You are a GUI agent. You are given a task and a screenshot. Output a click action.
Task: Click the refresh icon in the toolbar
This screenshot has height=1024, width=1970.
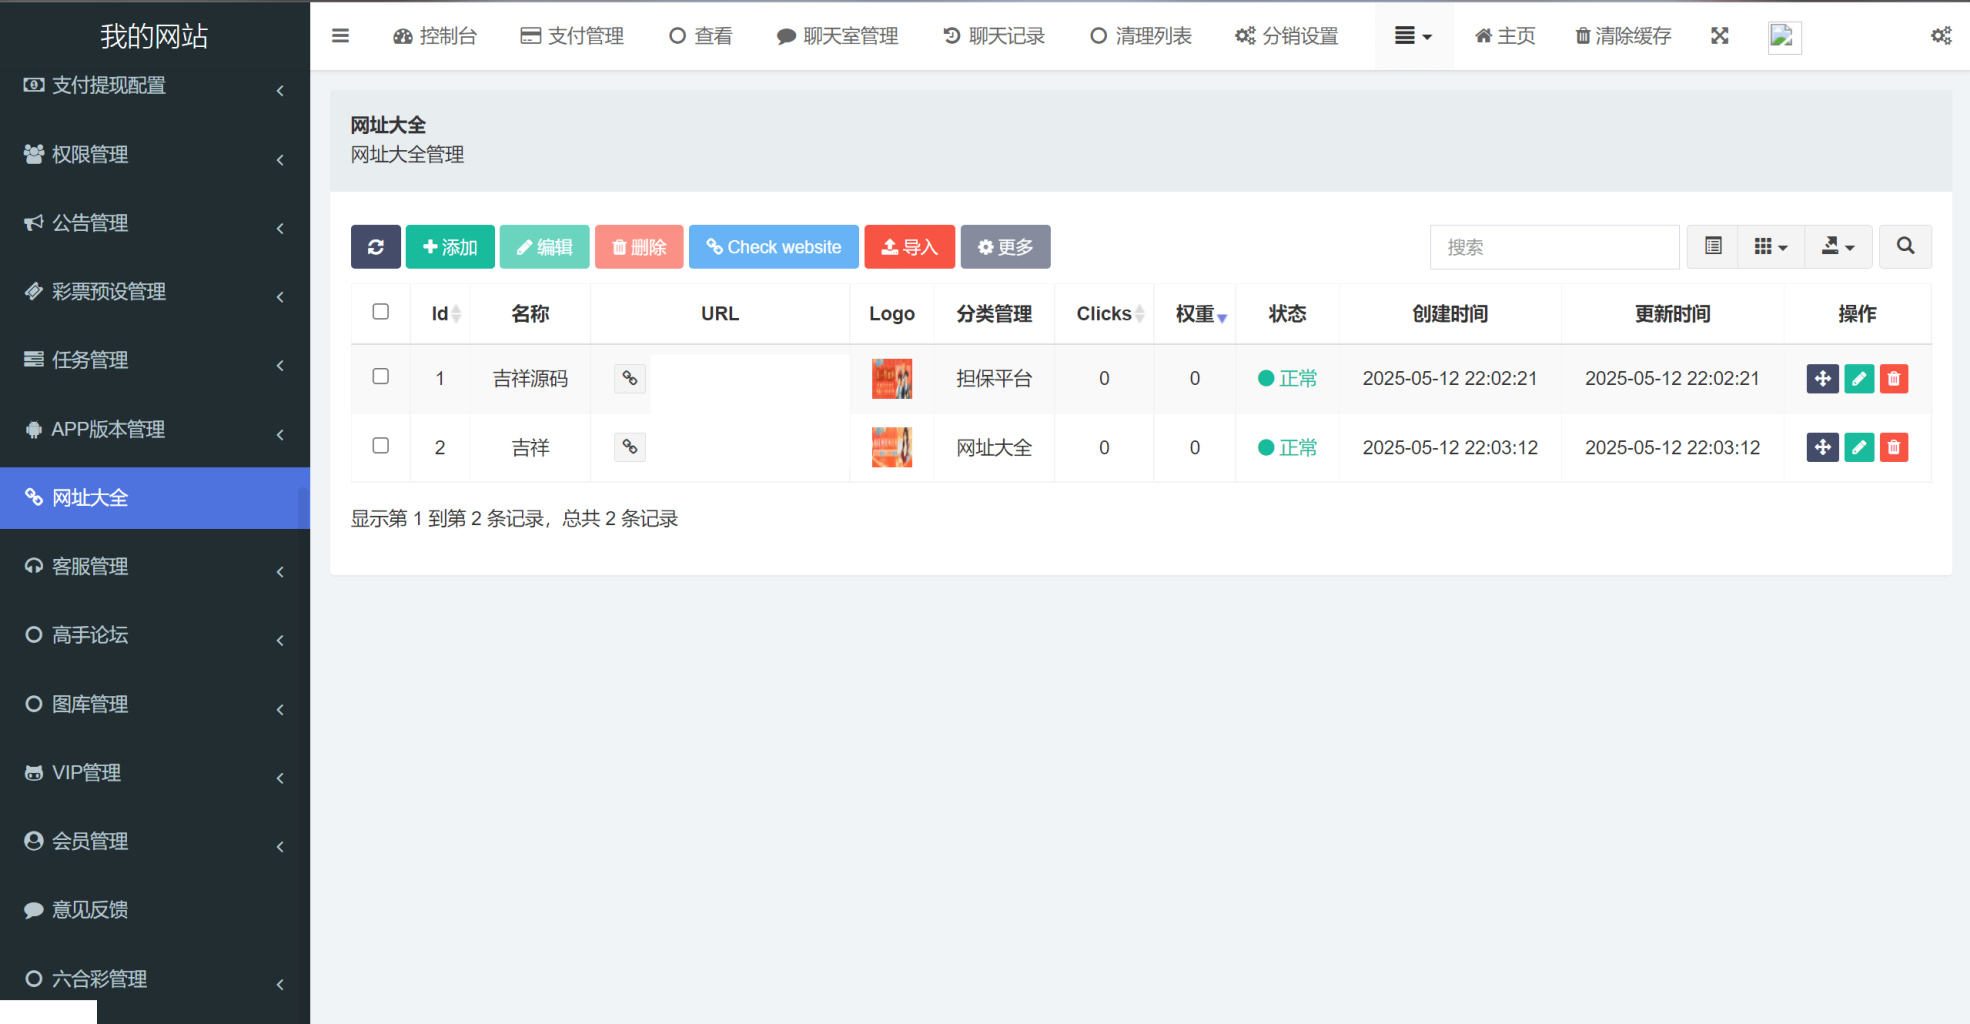(x=375, y=247)
